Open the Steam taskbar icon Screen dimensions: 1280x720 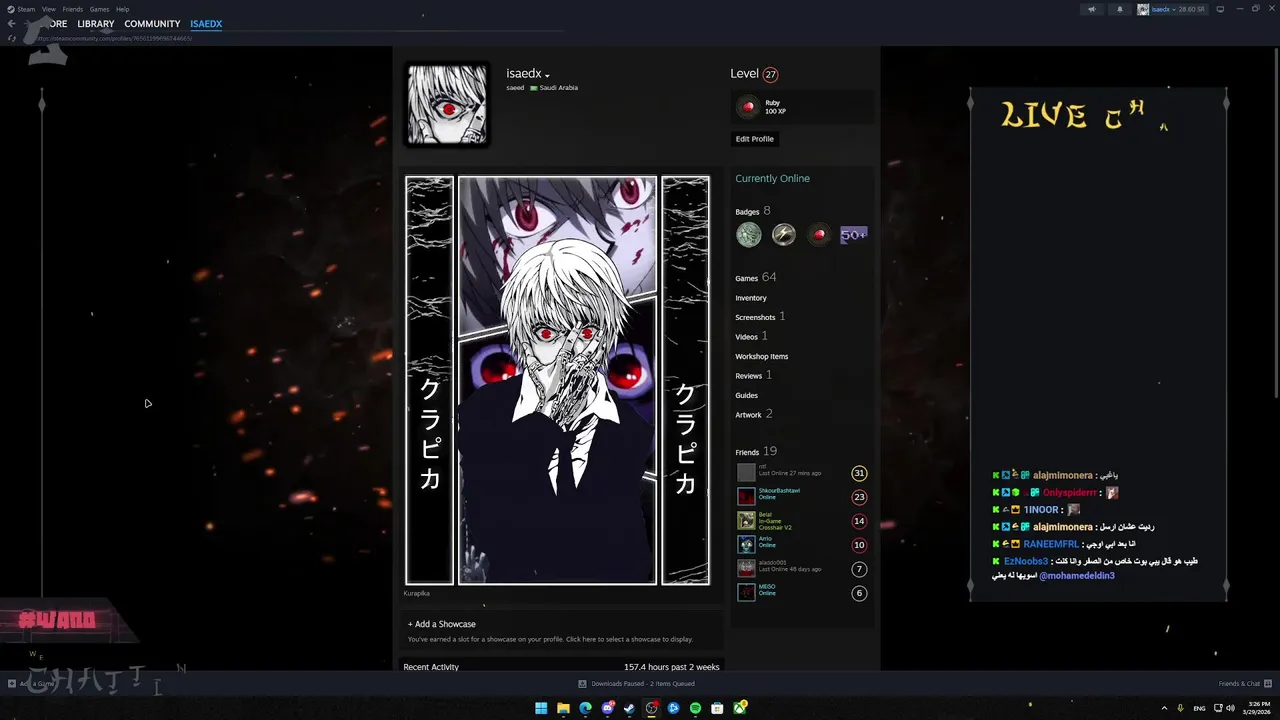pos(629,708)
